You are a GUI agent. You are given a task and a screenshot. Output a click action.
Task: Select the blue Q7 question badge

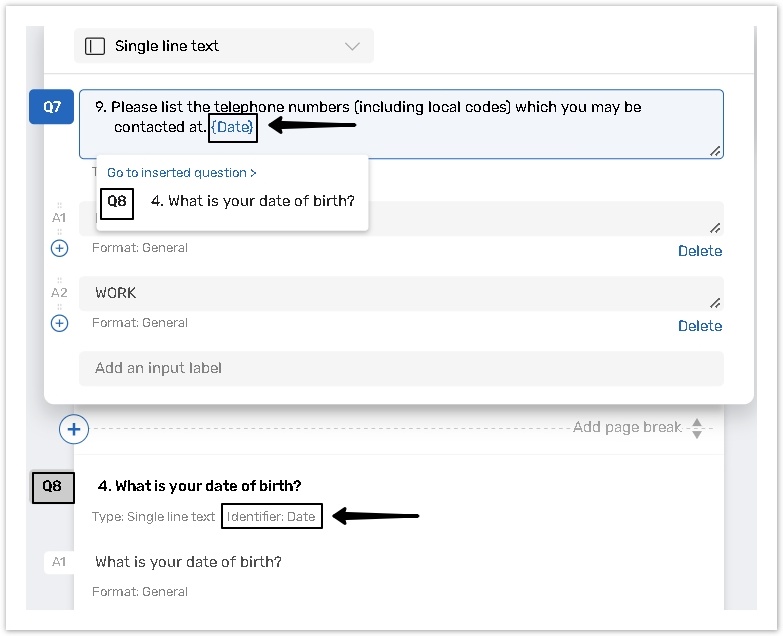(51, 107)
